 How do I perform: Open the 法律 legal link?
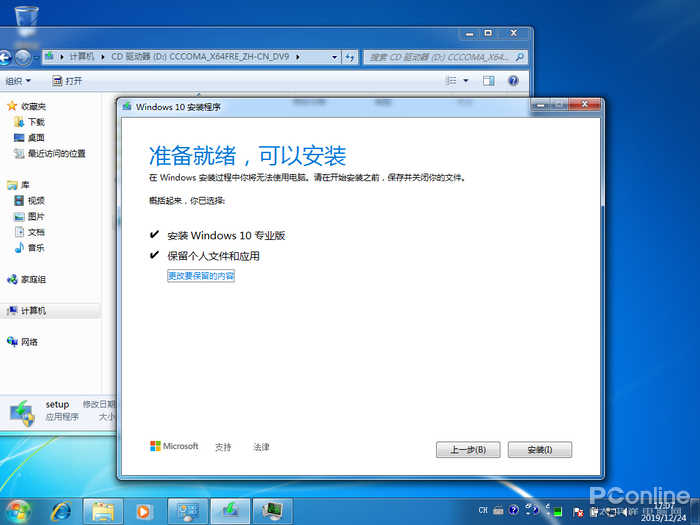tap(261, 447)
